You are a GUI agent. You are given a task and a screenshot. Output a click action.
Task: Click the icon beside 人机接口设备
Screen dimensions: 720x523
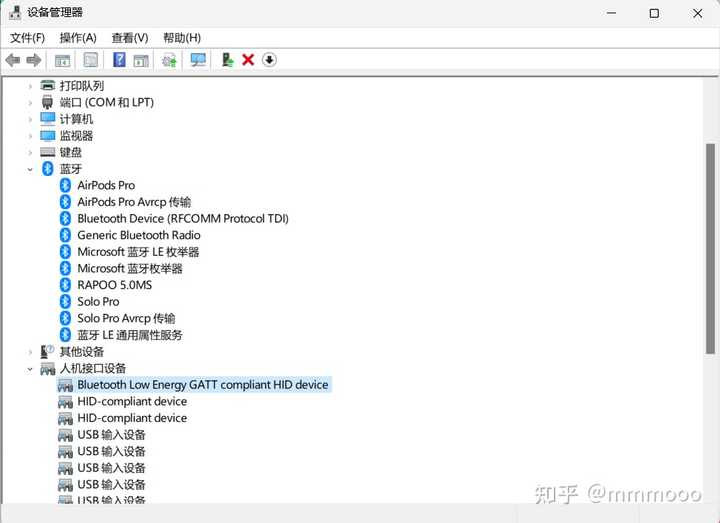(47, 368)
